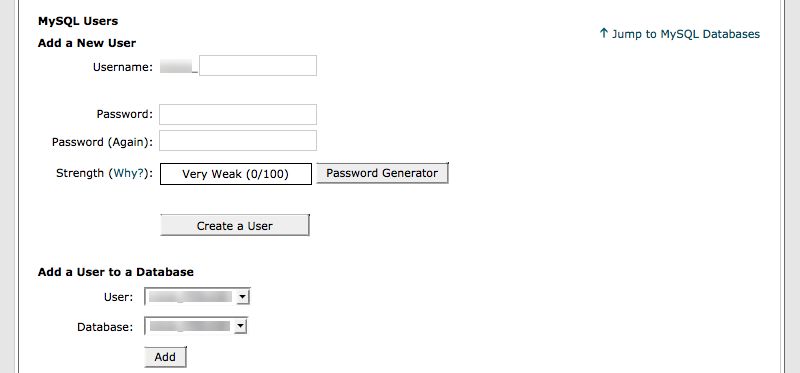
Task: Click the User: label
Action: click(118, 297)
